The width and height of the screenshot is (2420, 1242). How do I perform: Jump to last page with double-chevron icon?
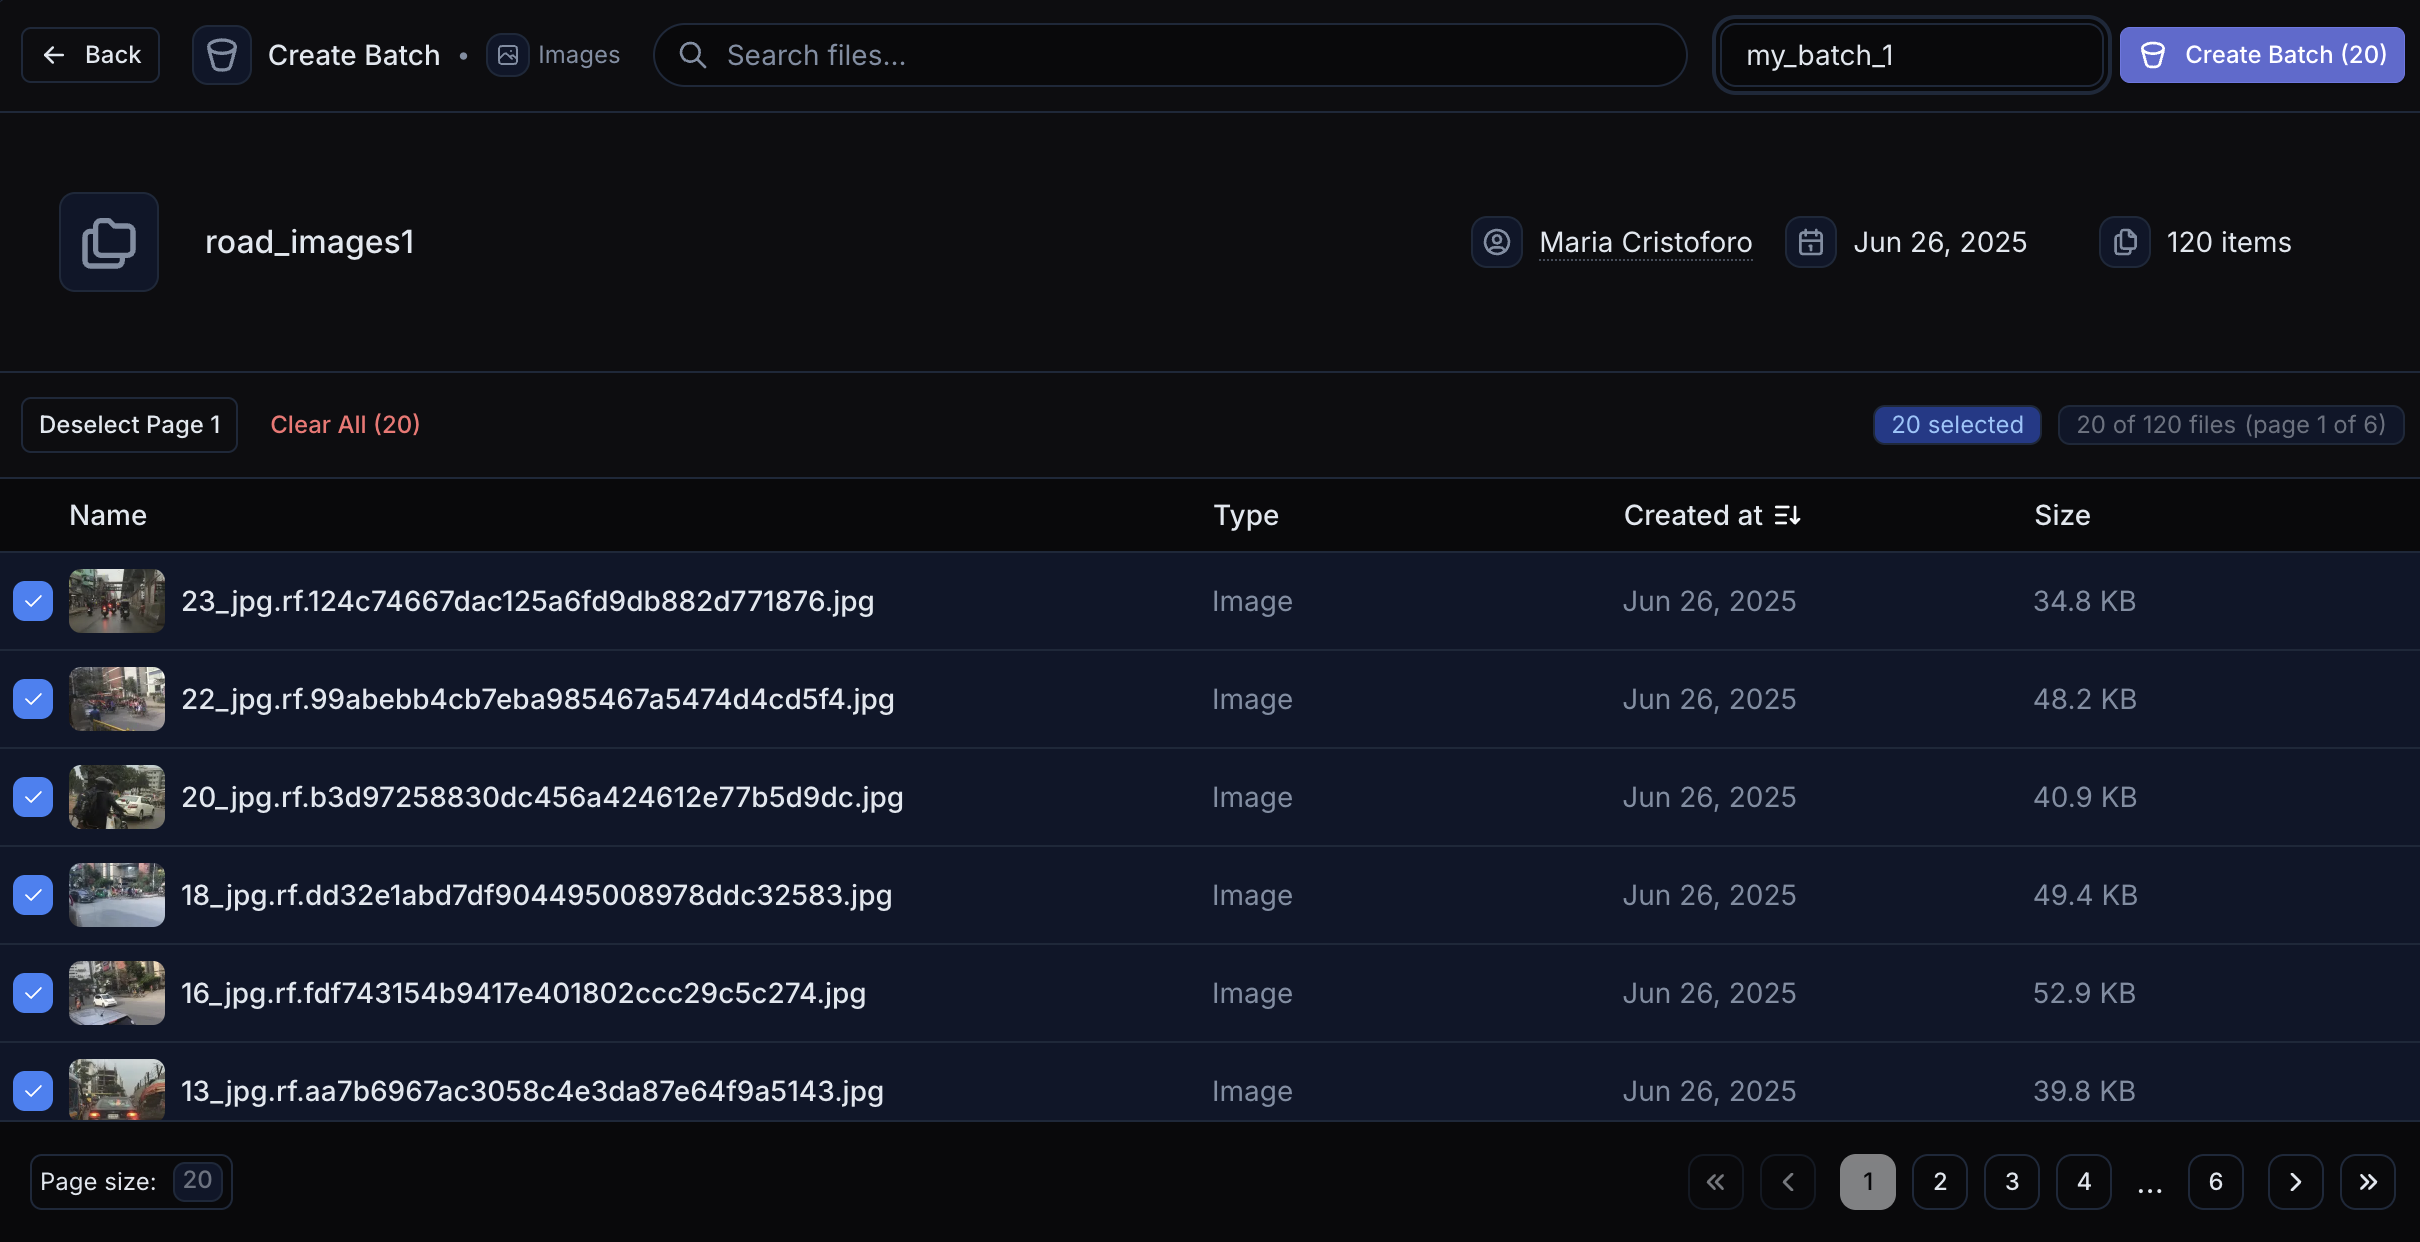coord(2367,1182)
